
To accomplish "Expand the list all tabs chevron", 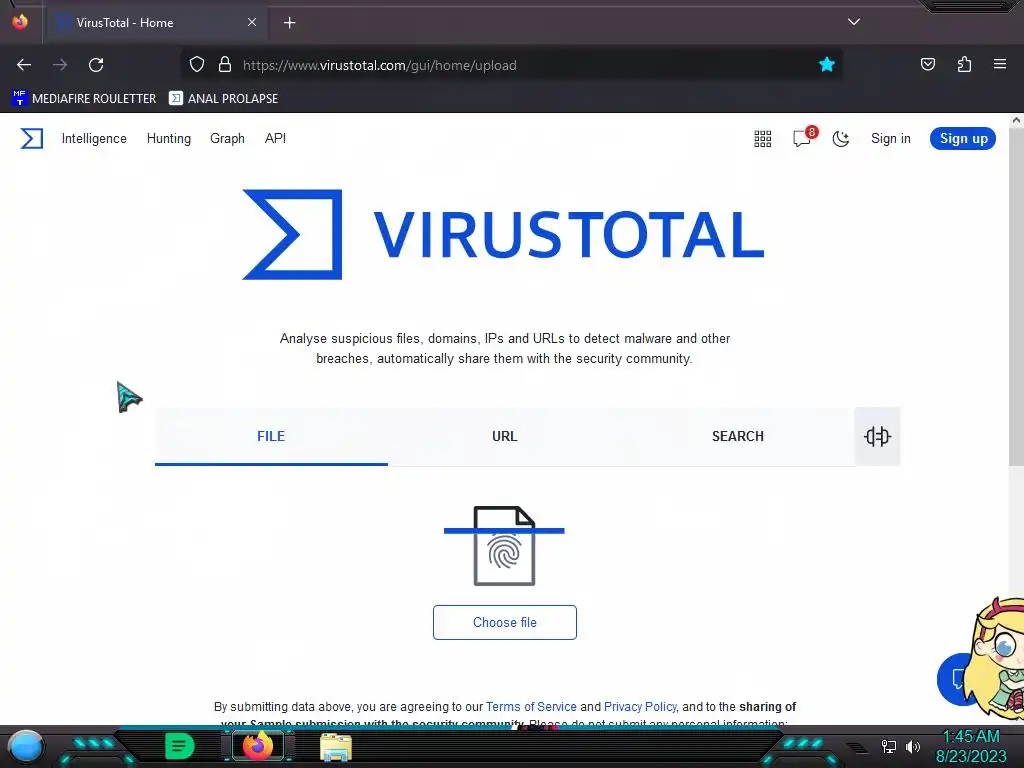I will pos(854,22).
